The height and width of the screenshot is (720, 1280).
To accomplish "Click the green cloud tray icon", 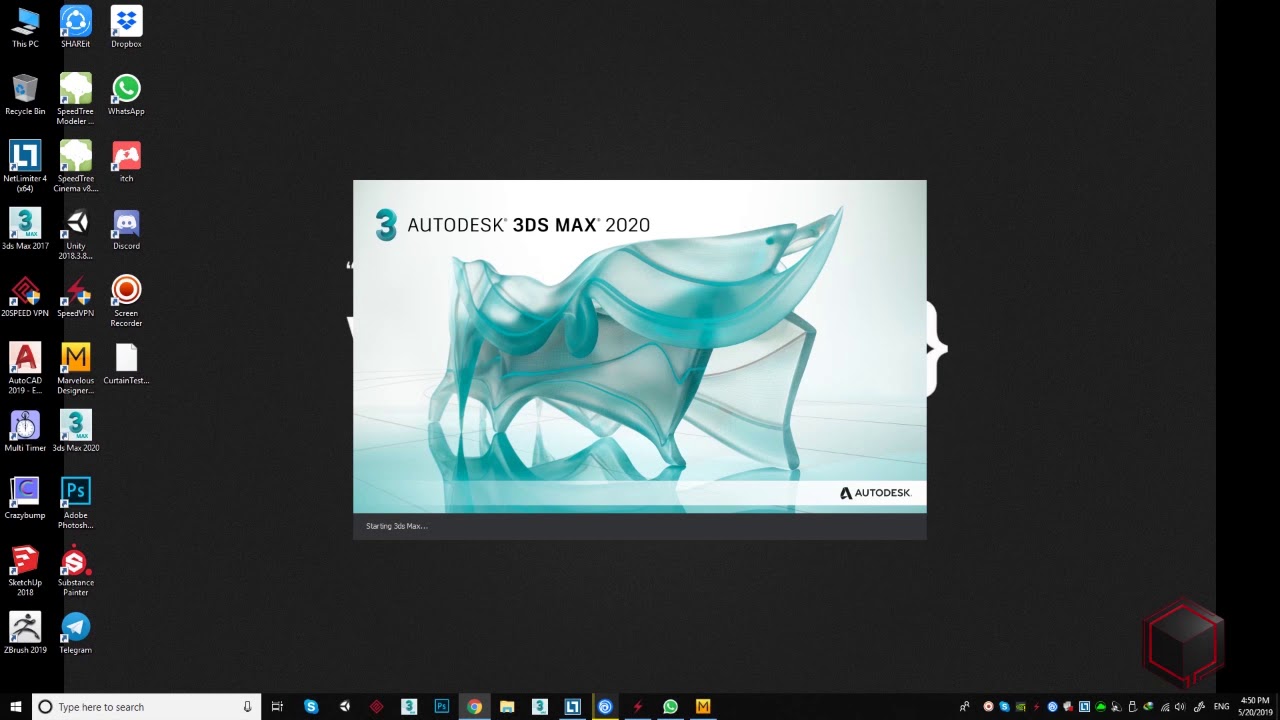I will point(1101,707).
